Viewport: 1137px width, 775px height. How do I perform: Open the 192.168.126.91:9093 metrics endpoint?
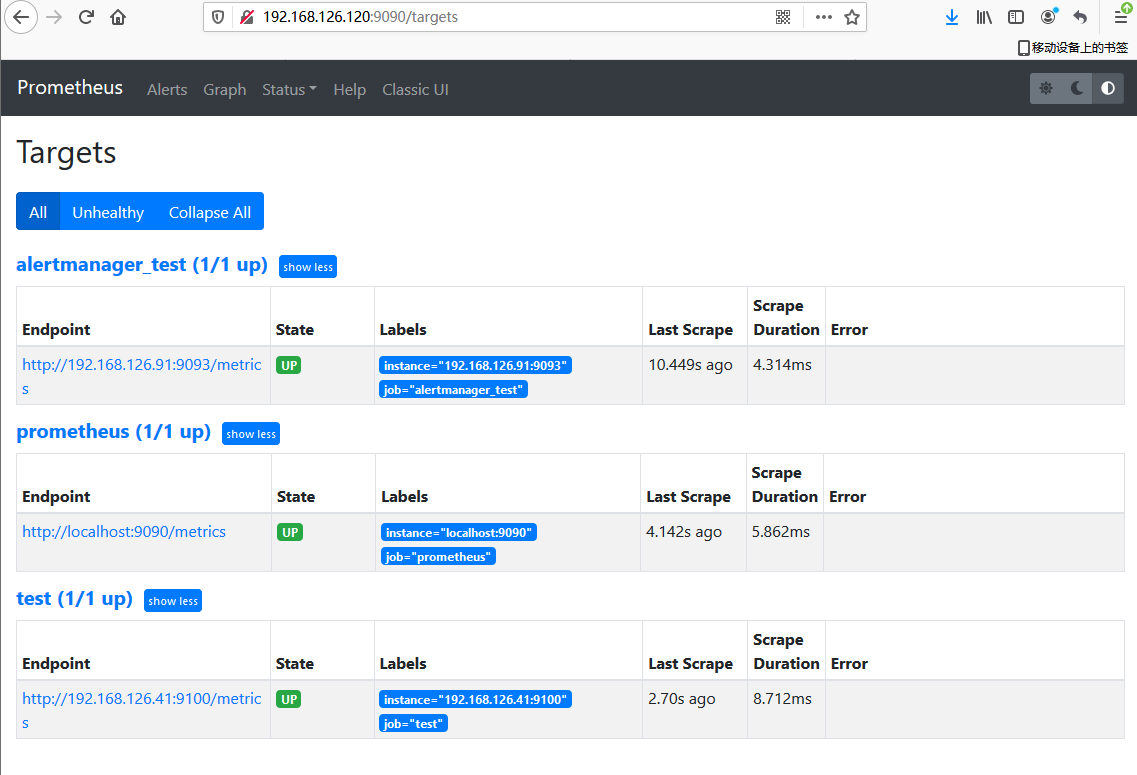tap(142, 376)
